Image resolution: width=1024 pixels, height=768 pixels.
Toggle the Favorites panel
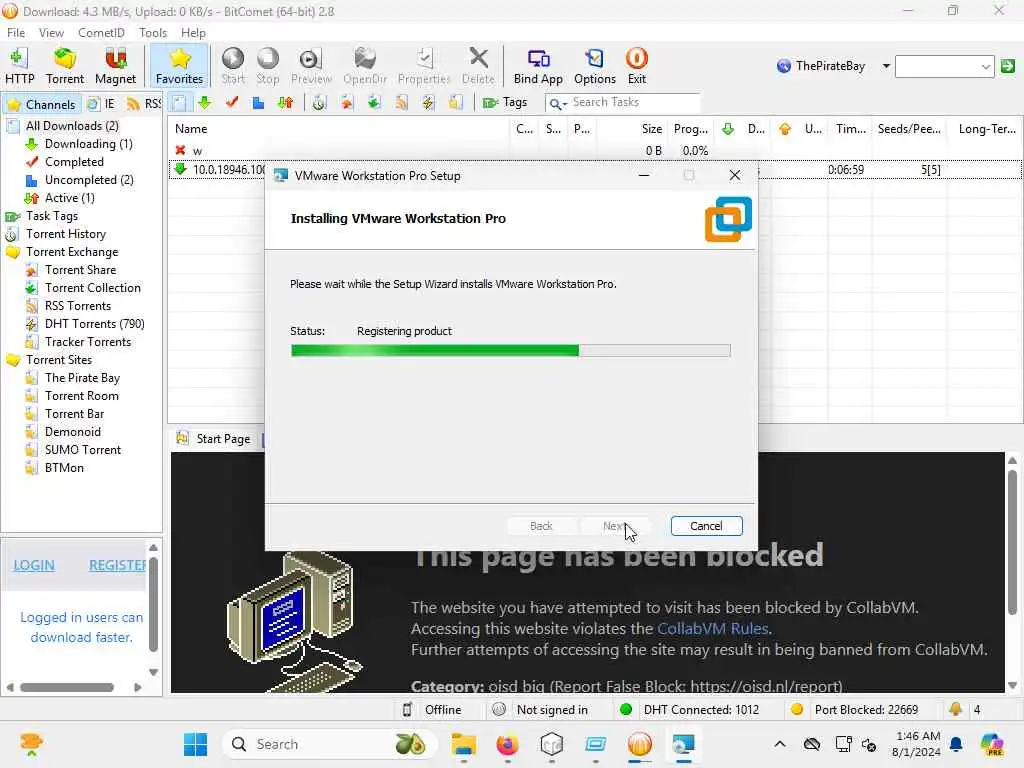point(179,66)
